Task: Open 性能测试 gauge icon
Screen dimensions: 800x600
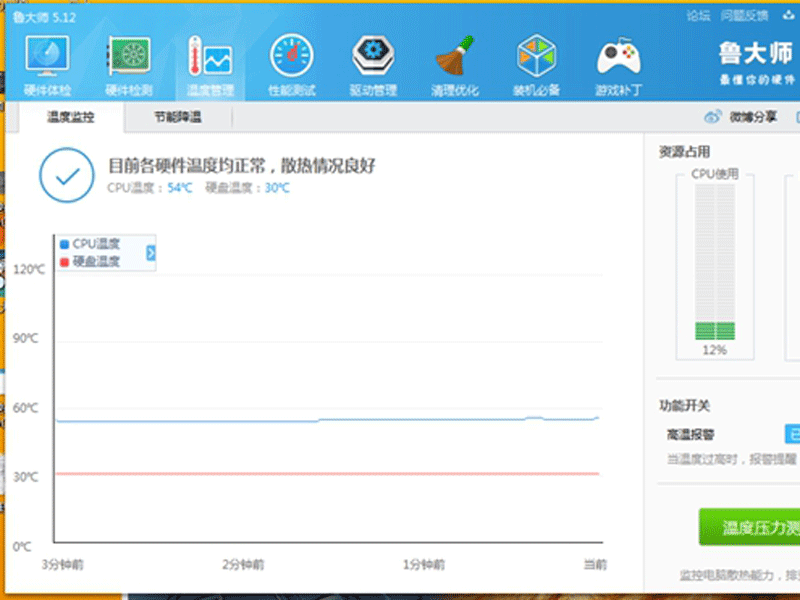Action: pos(291,55)
